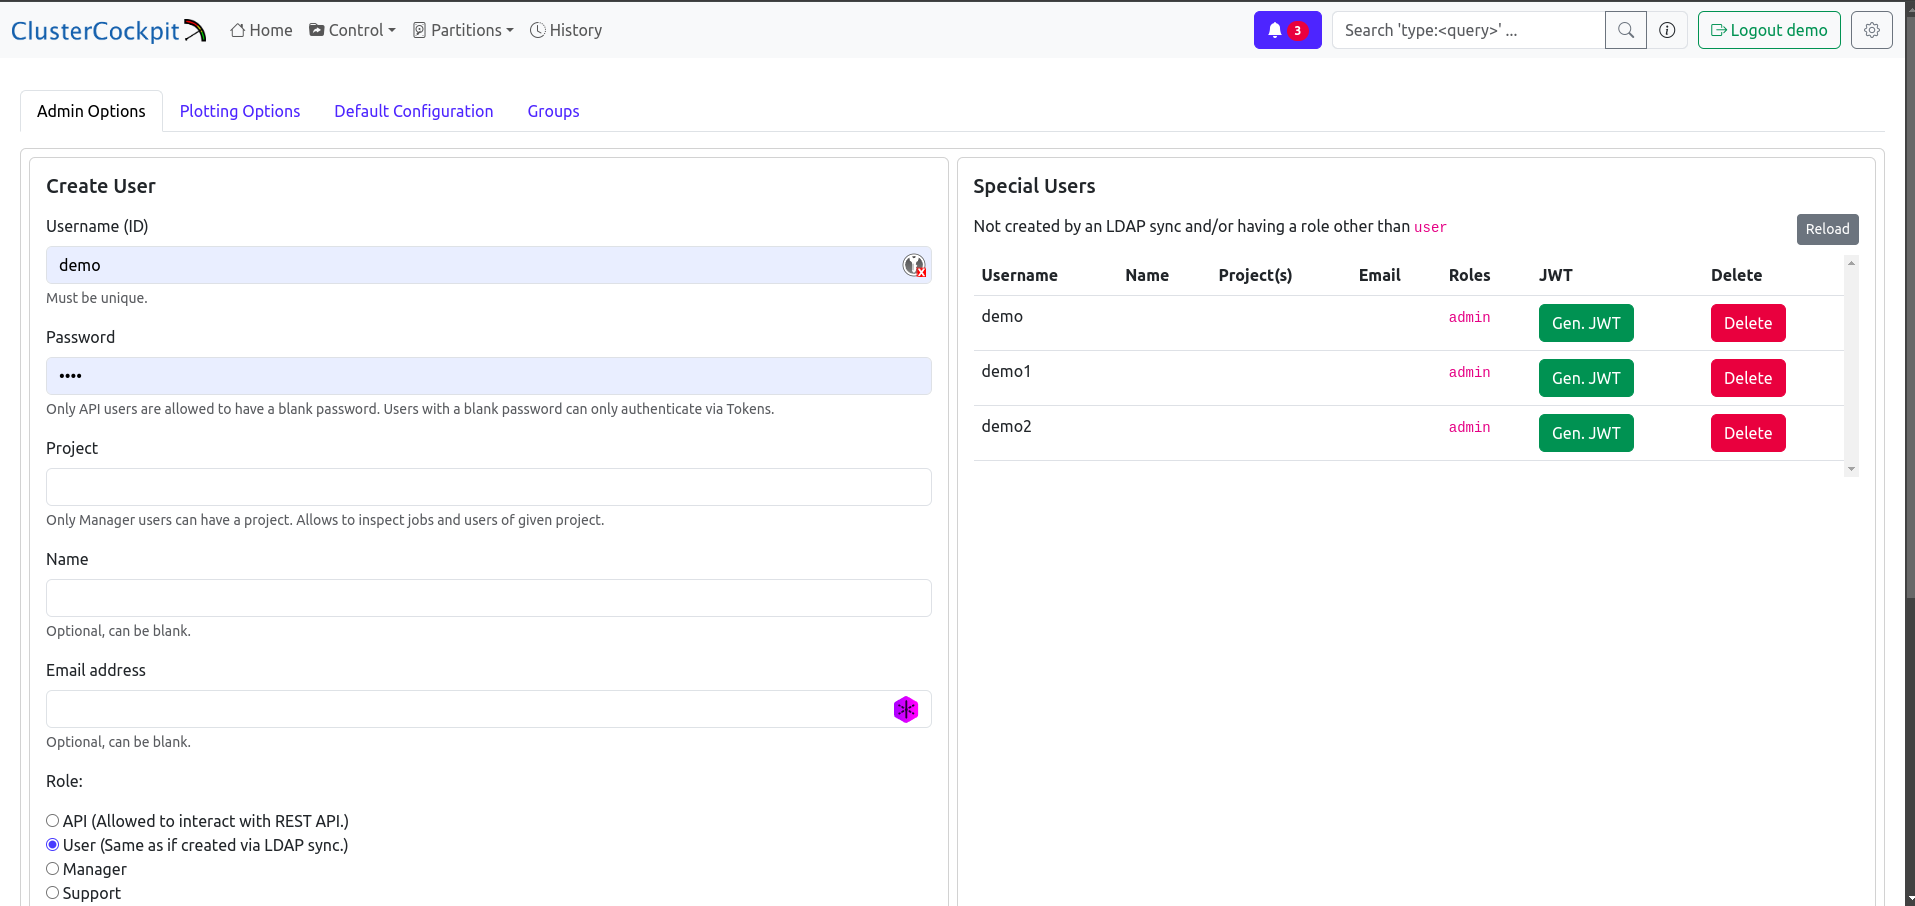Switch to the Plotting Options tab
Viewport: 1915px width, 906px height.
240,111
